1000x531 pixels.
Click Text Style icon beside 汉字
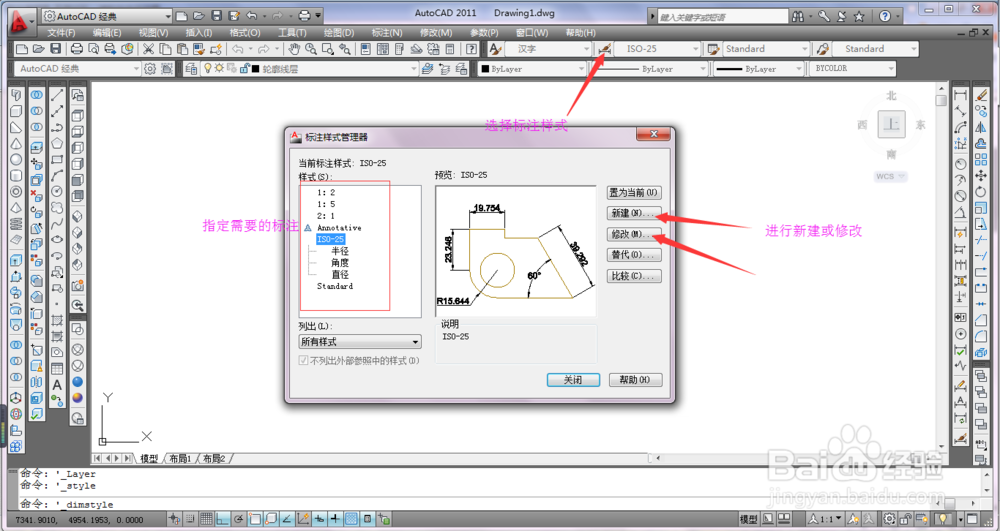[496, 48]
